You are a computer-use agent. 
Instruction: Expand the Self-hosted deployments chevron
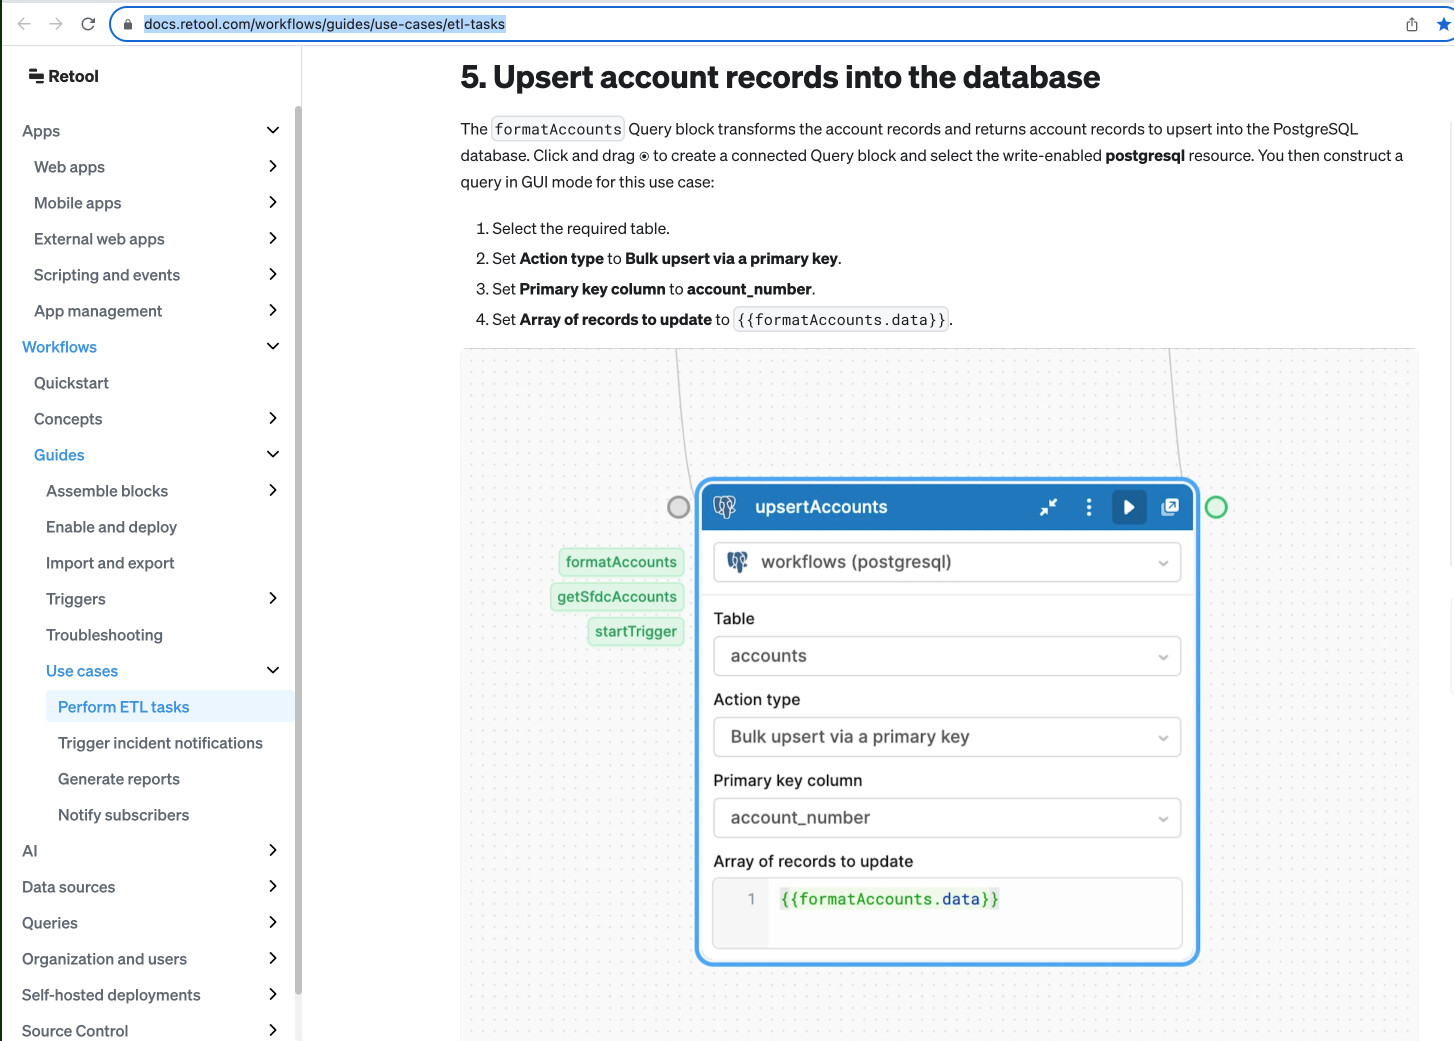tap(273, 994)
